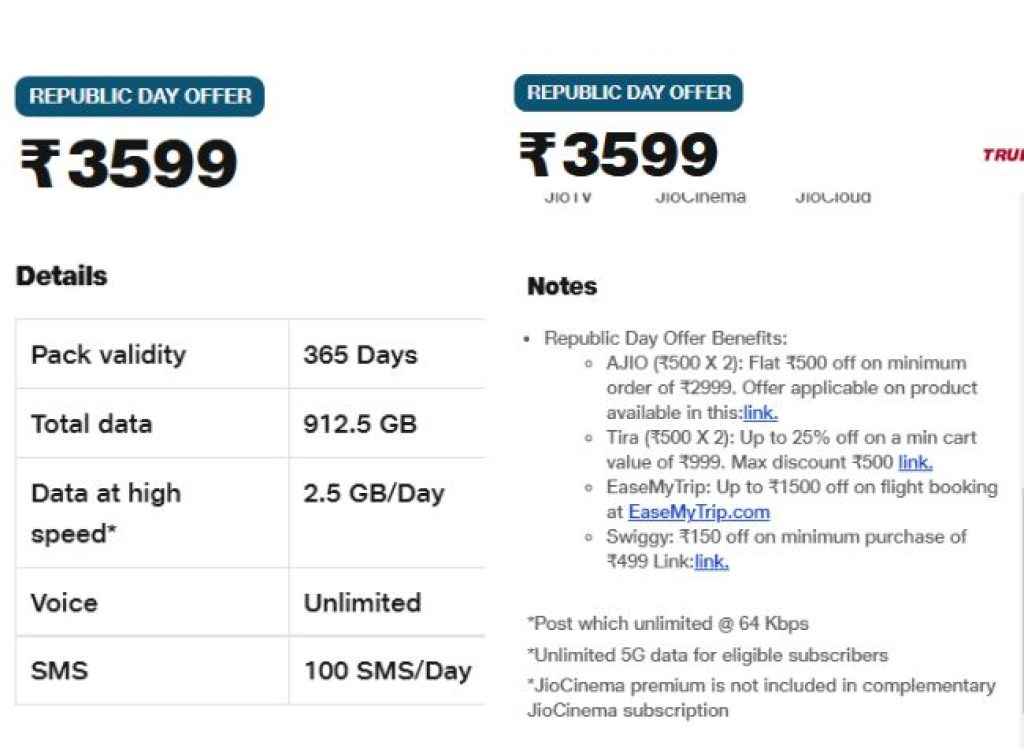
Task: Select the Data at high speed label
Action: (x=106, y=513)
